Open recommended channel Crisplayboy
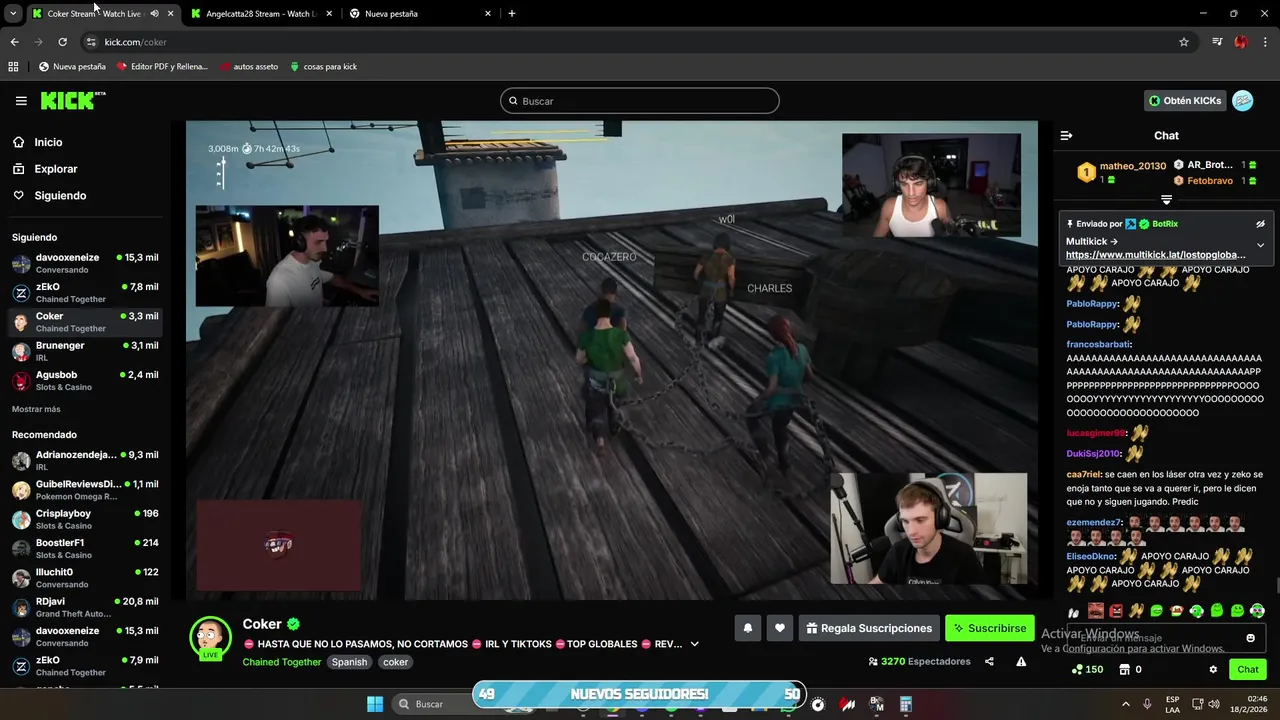This screenshot has width=1280, height=720. click(x=85, y=519)
